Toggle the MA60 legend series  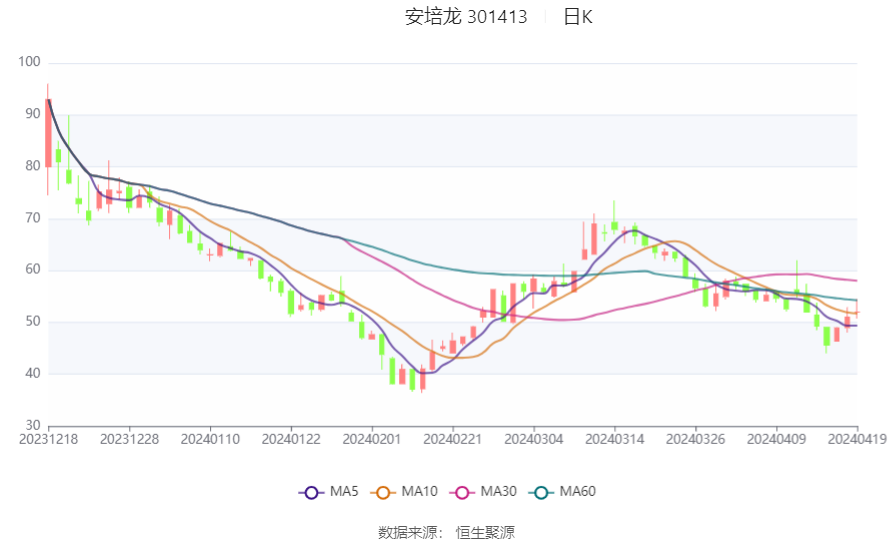pyautogui.click(x=562, y=492)
